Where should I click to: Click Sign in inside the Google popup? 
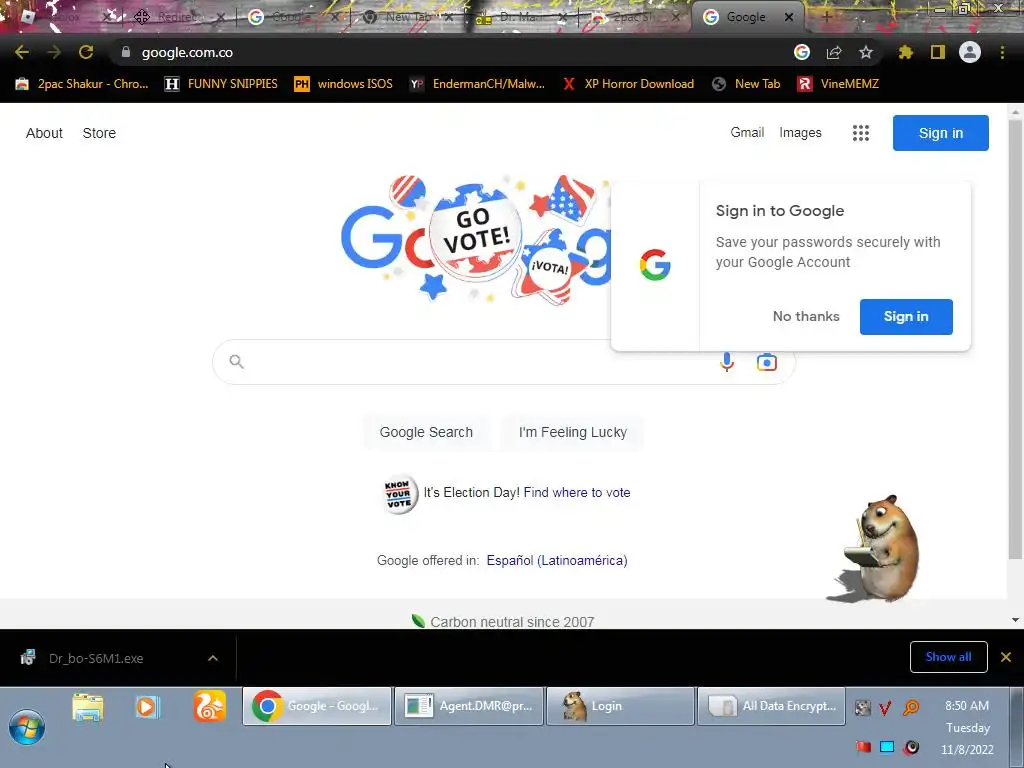pos(906,317)
